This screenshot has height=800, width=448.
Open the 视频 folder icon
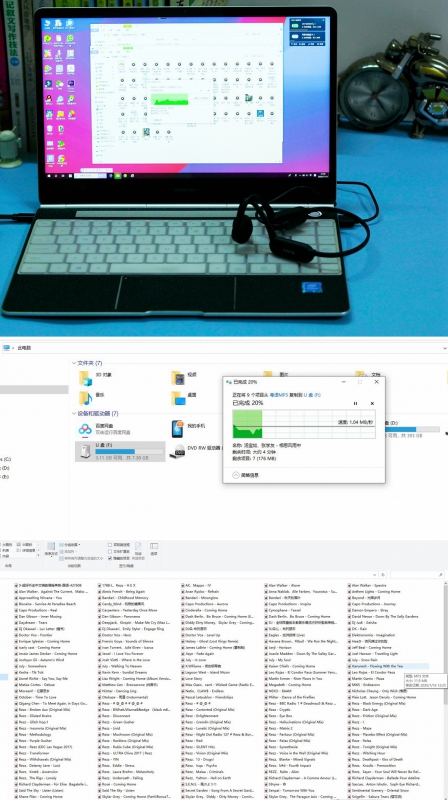point(178,378)
